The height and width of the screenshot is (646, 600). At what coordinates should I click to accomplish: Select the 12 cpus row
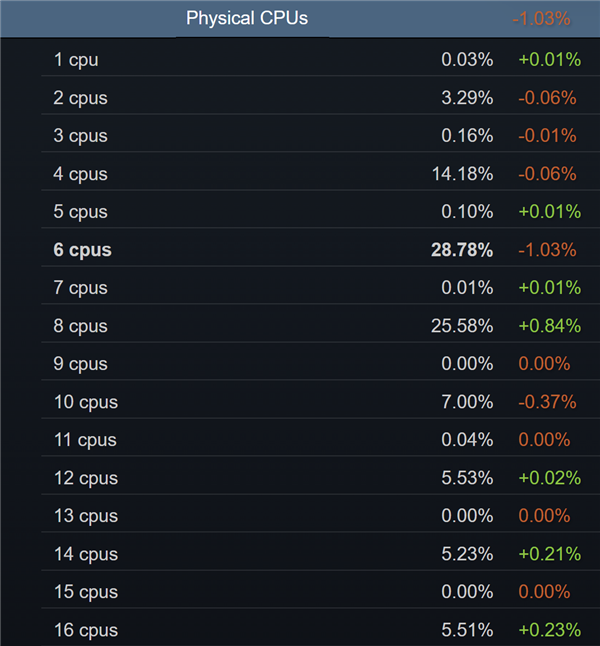(x=85, y=478)
